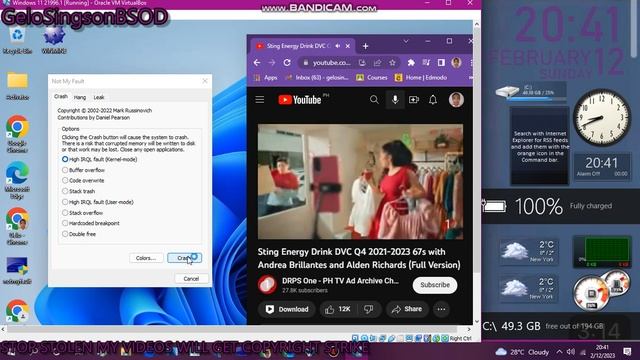The image size is (640, 360).
Task: Open the Colors... dialog button
Action: coord(146,258)
